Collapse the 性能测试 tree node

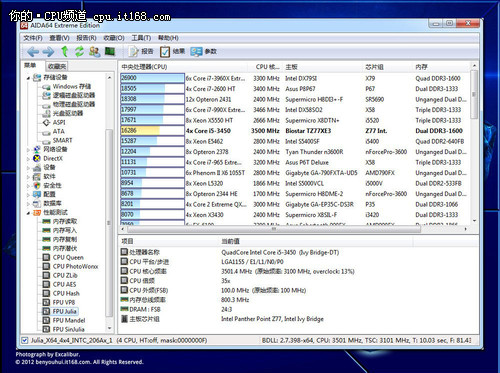tap(28, 213)
